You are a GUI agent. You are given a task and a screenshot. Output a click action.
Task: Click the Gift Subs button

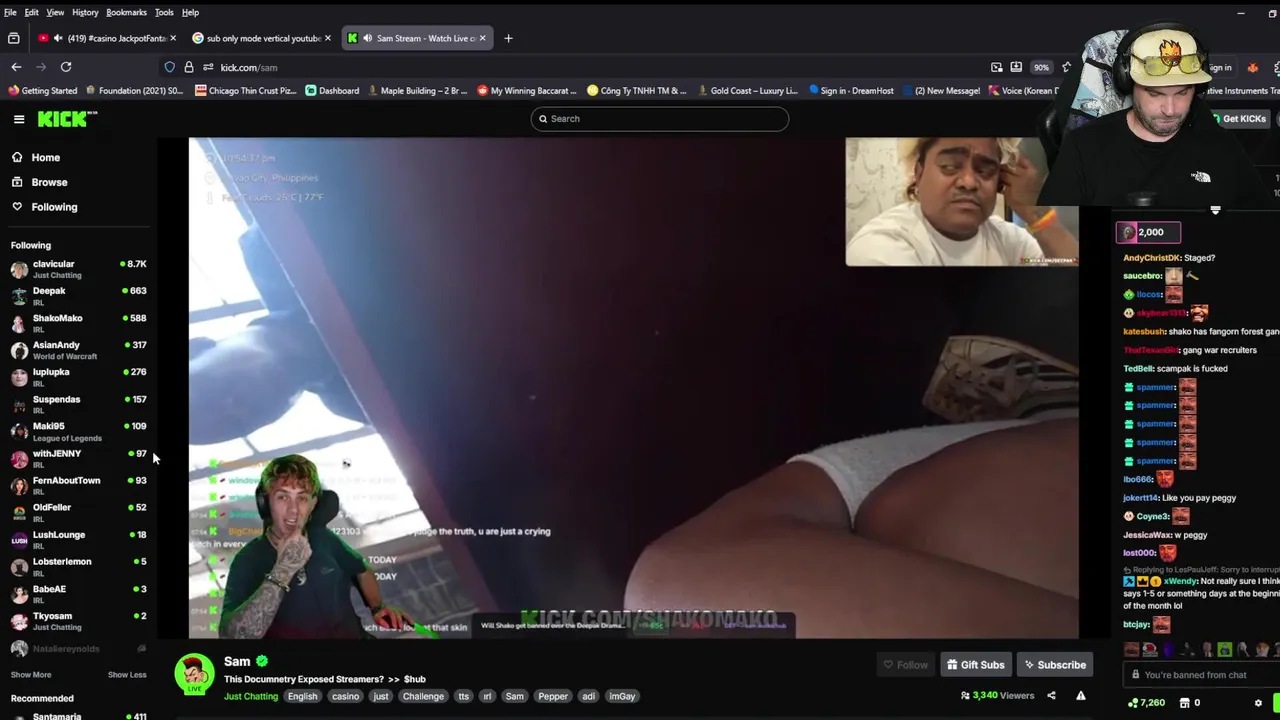pyautogui.click(x=975, y=665)
